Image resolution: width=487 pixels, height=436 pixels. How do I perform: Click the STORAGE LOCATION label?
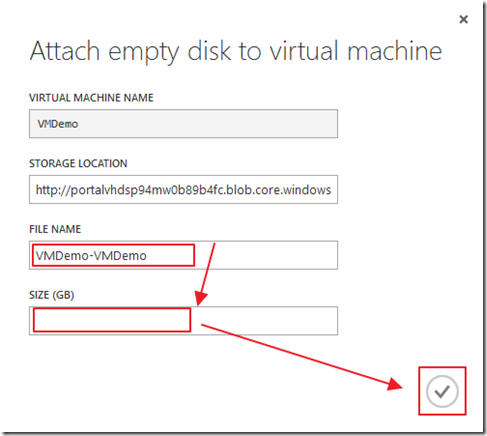coord(78,163)
